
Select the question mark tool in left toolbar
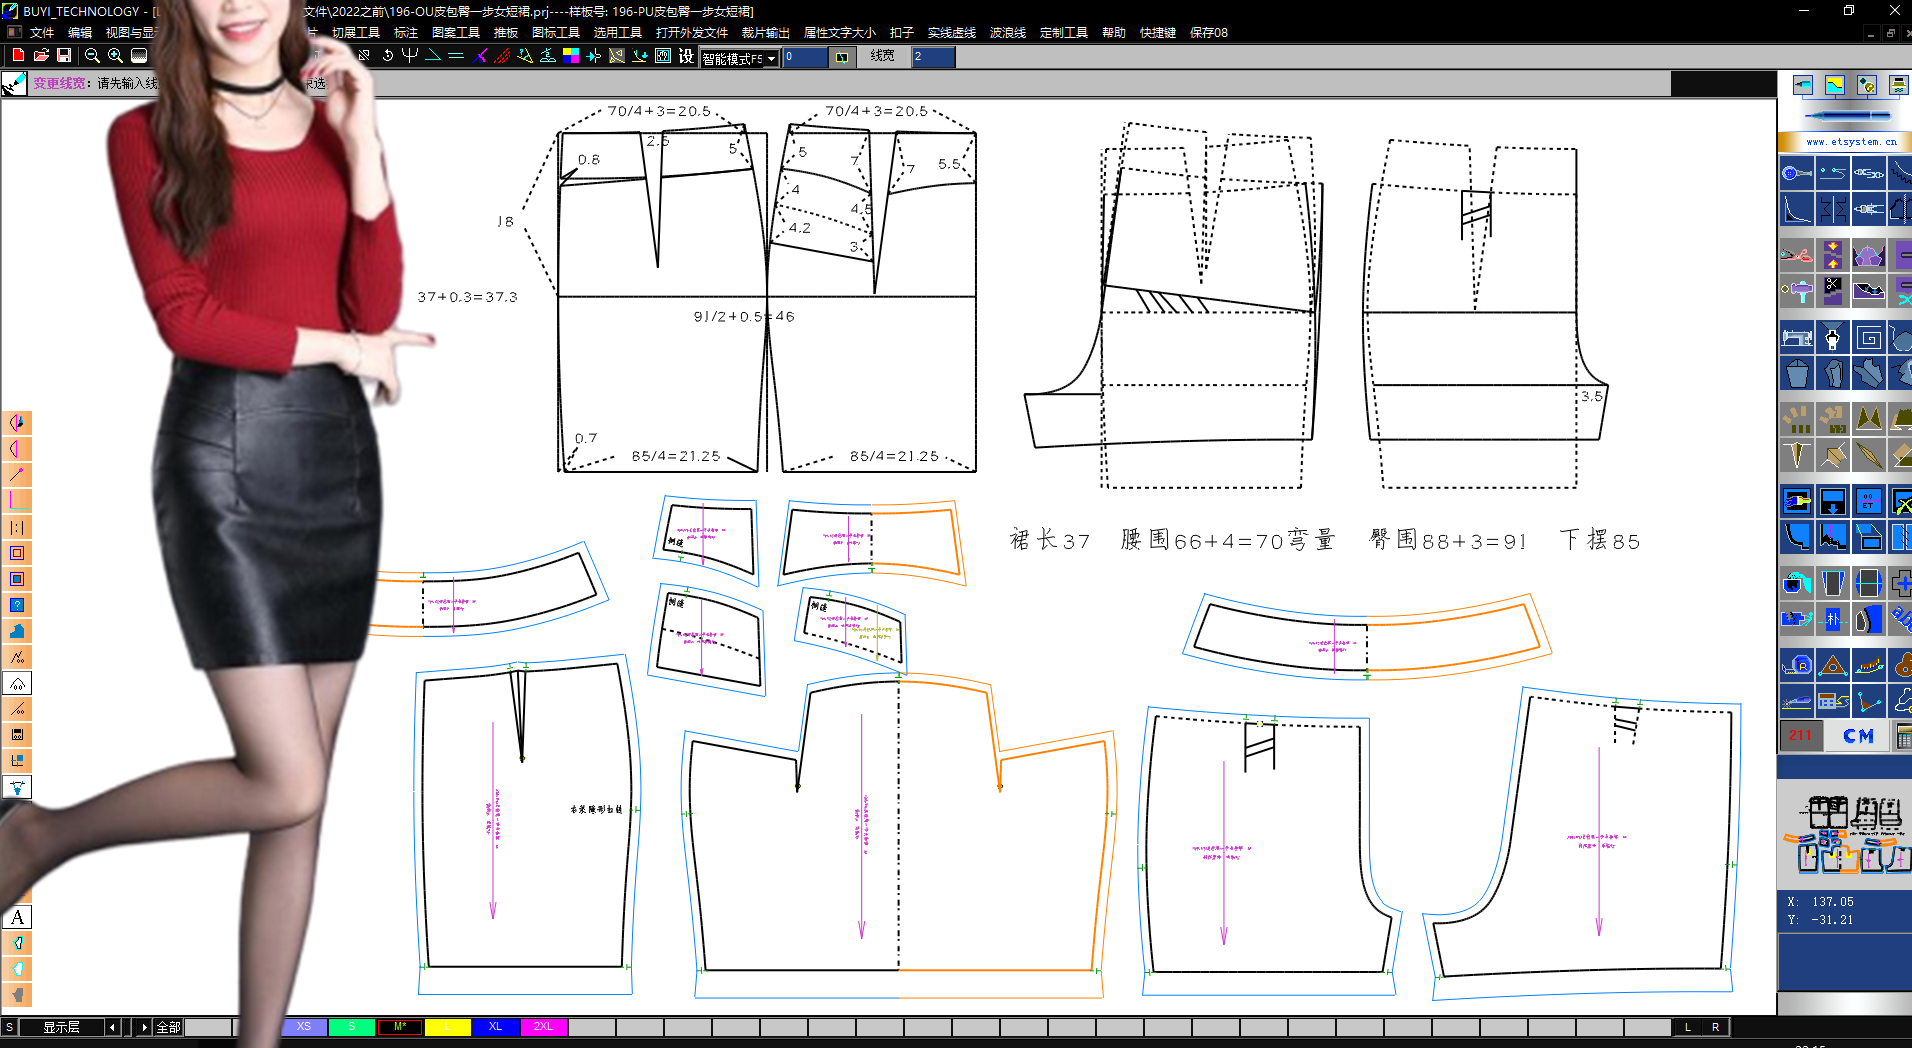pyautogui.click(x=17, y=605)
